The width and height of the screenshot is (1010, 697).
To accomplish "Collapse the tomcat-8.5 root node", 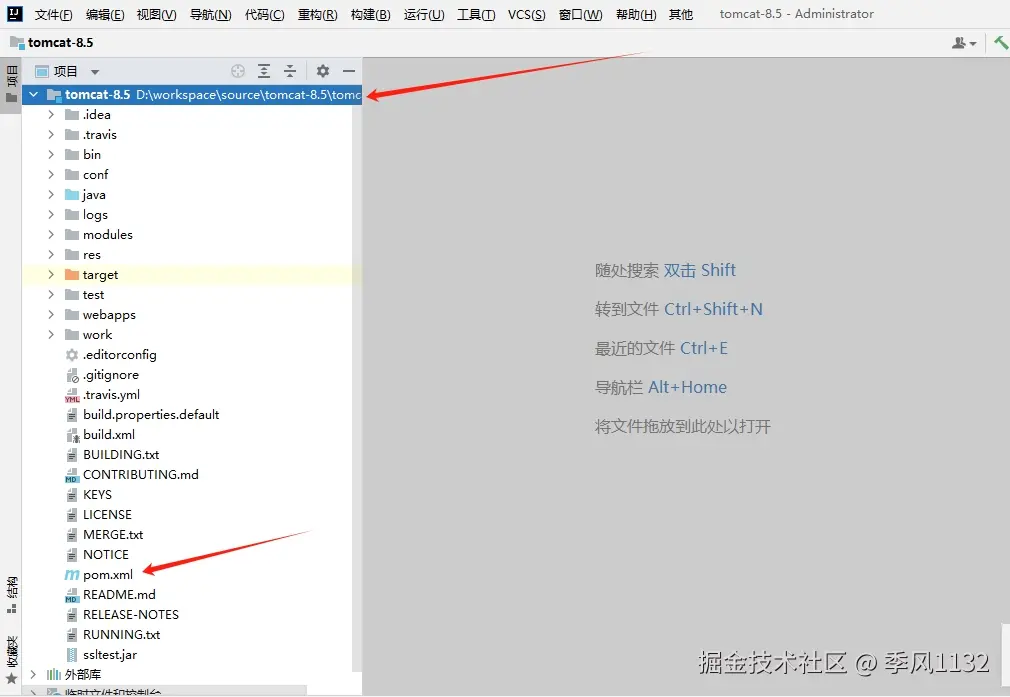I will coord(33,95).
